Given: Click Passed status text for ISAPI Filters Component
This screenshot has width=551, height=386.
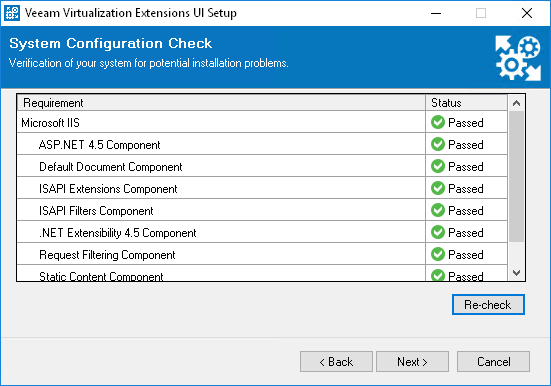Looking at the screenshot, I should pos(466,211).
